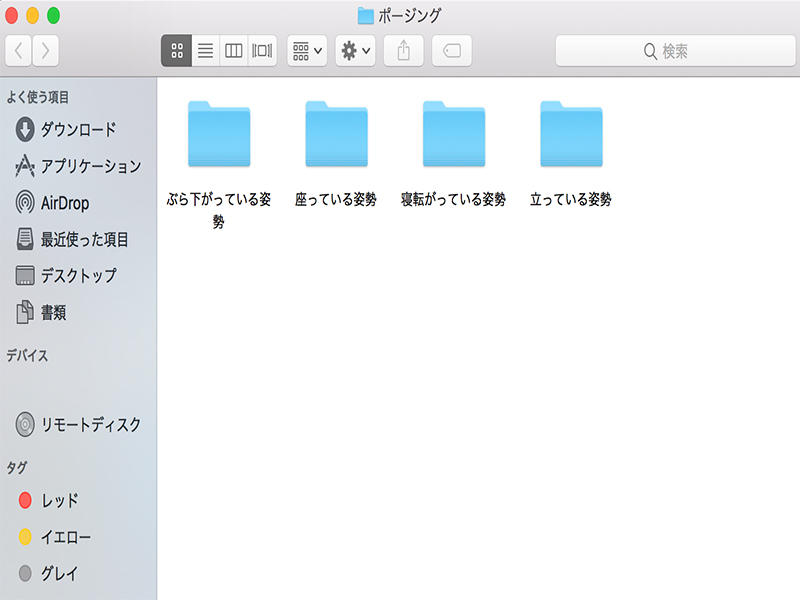The height and width of the screenshot is (600, 800).
Task: Click the リモートディスク disc icon
Action: tap(25, 424)
